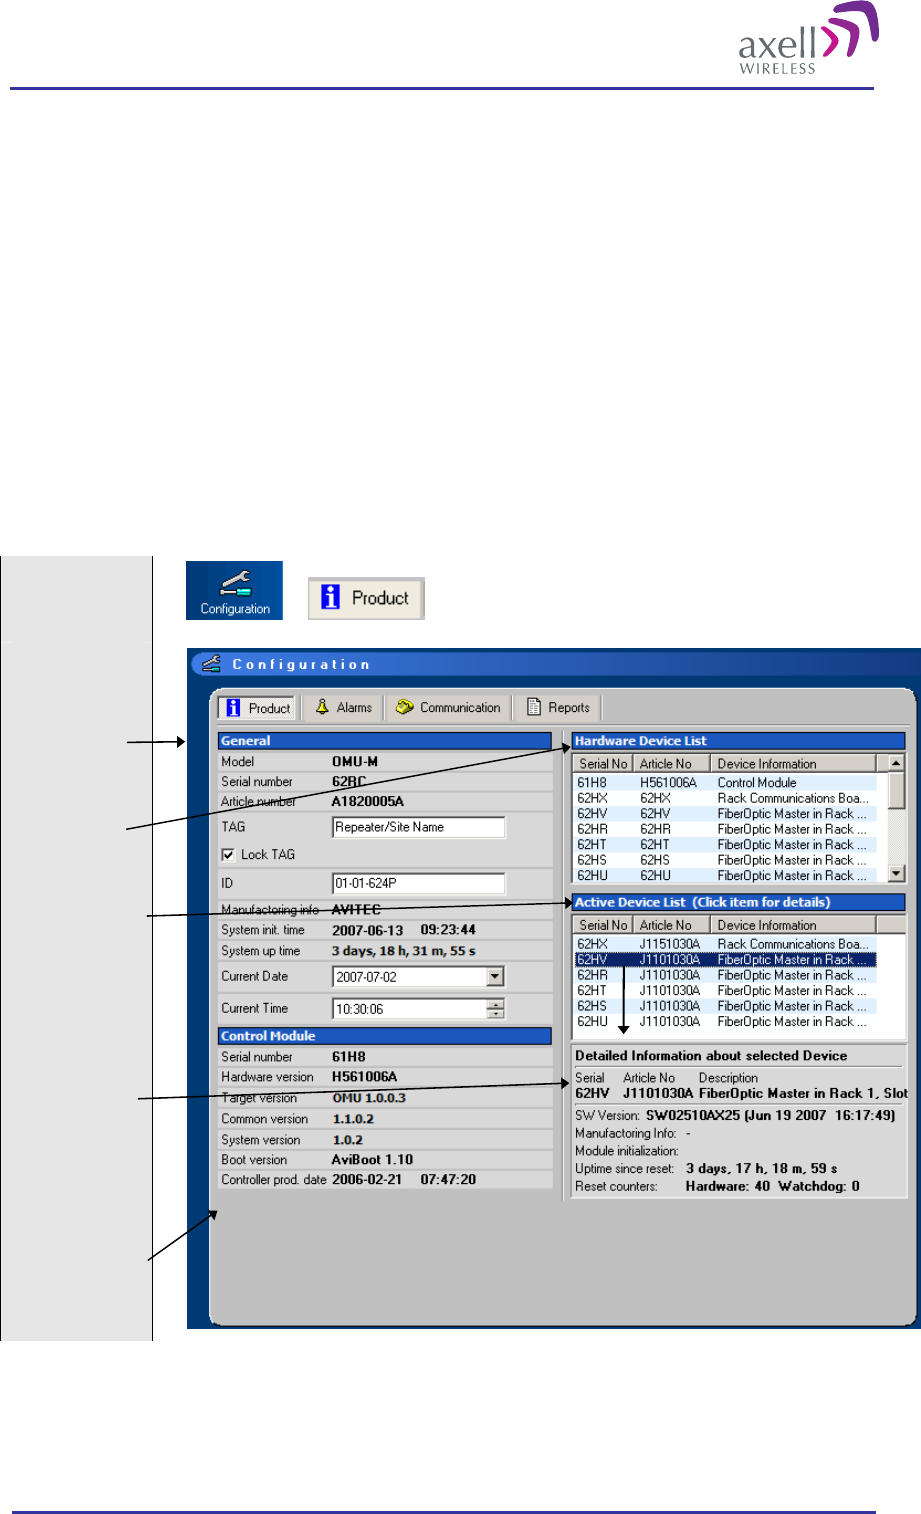The height and width of the screenshot is (1514, 921).
Task: Select hardware row with article 62HR
Action: pos(724,829)
